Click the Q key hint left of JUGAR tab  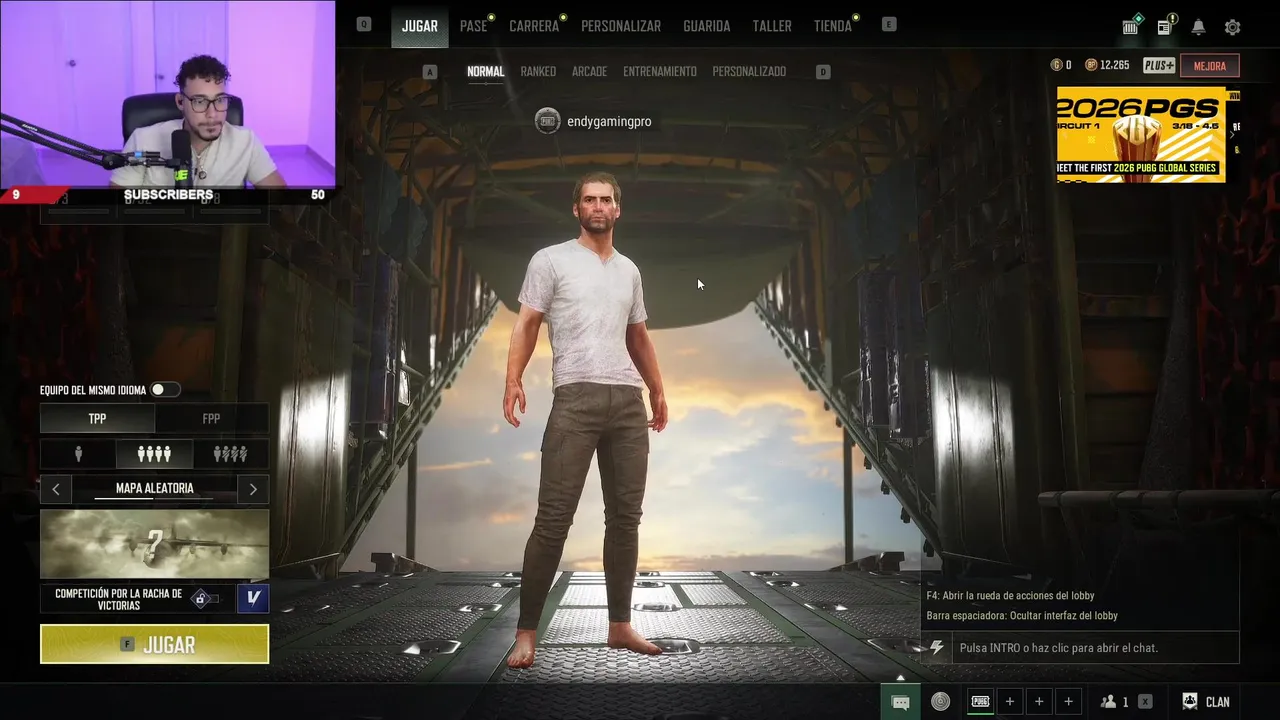click(364, 24)
